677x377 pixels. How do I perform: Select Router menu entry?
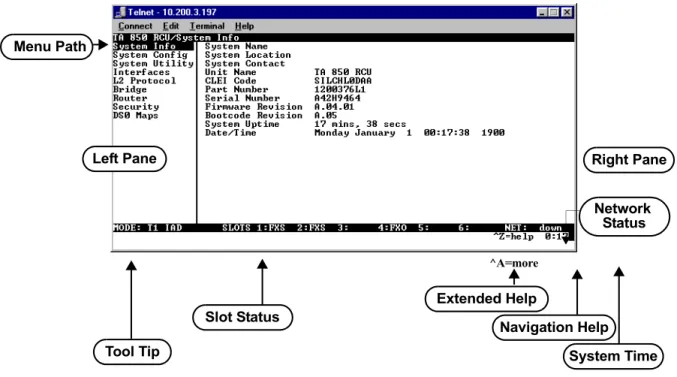tap(130, 98)
